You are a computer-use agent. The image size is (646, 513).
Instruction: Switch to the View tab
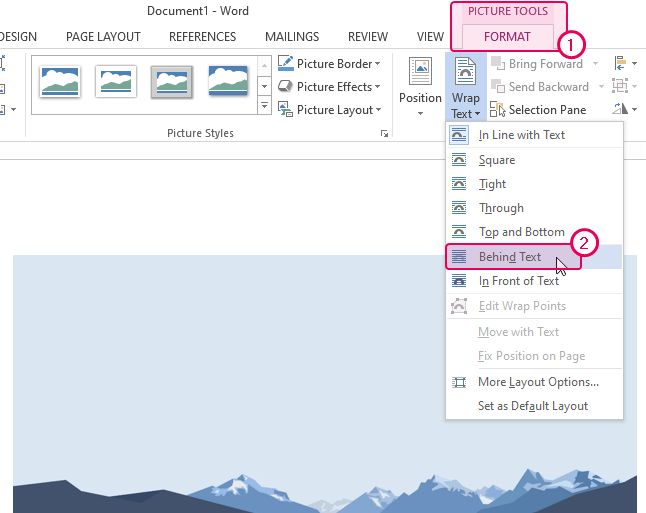tap(430, 37)
